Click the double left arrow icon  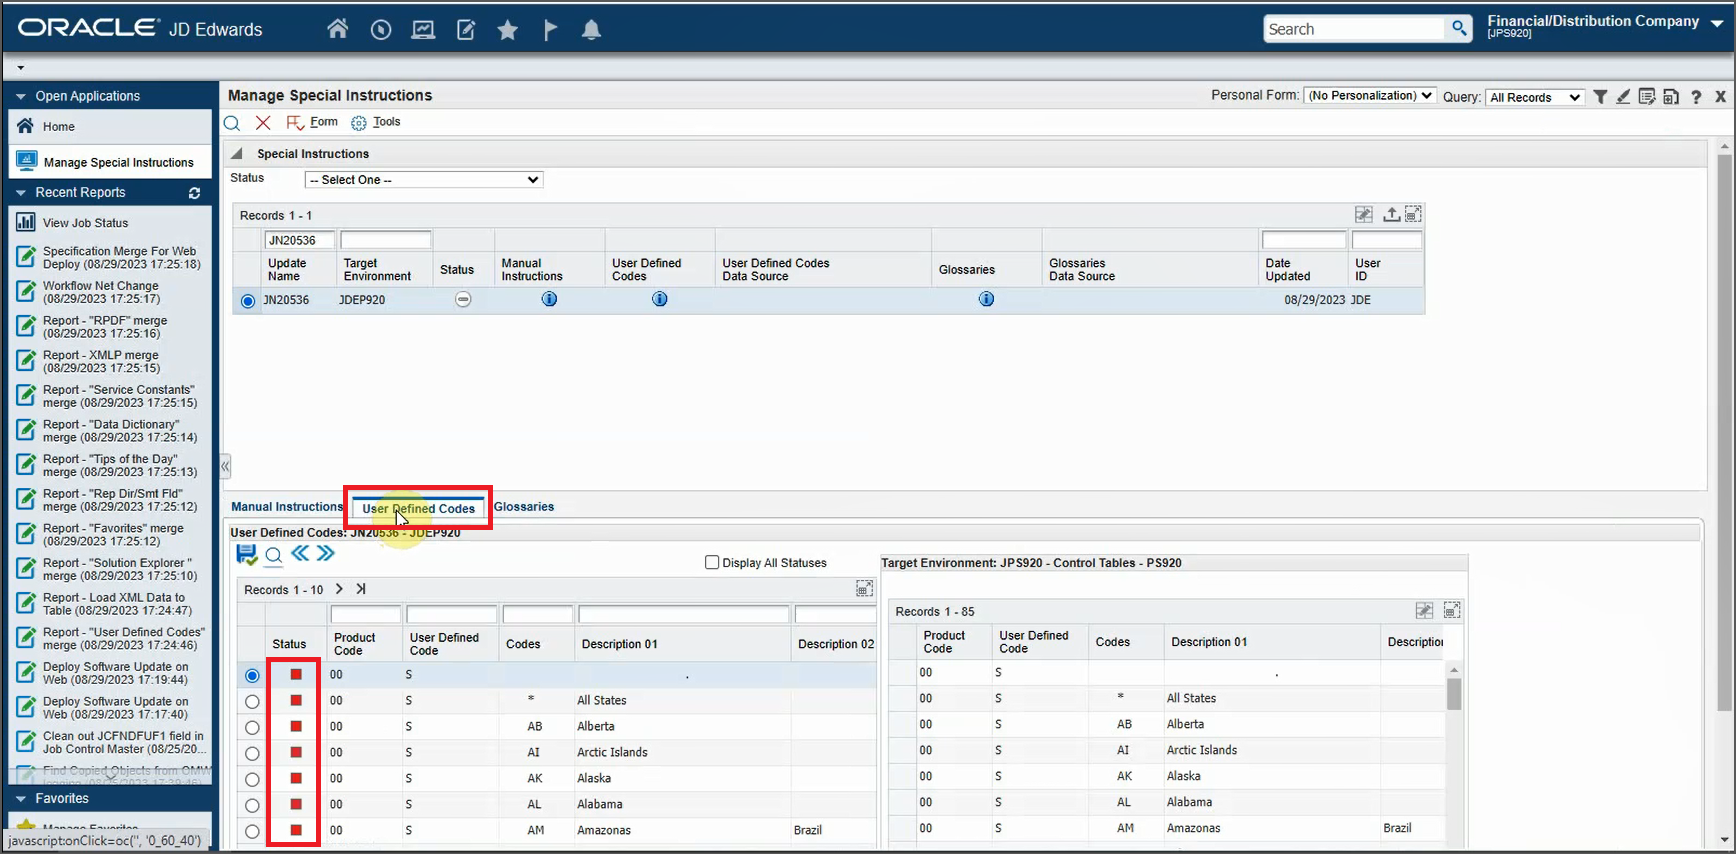click(x=300, y=553)
